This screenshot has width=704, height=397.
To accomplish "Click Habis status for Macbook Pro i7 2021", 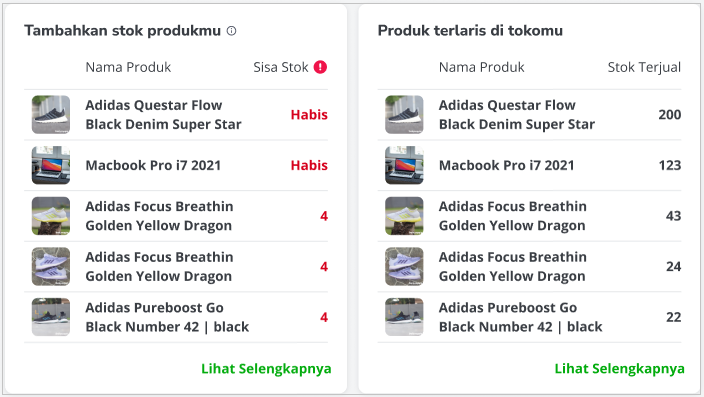I will [x=309, y=165].
